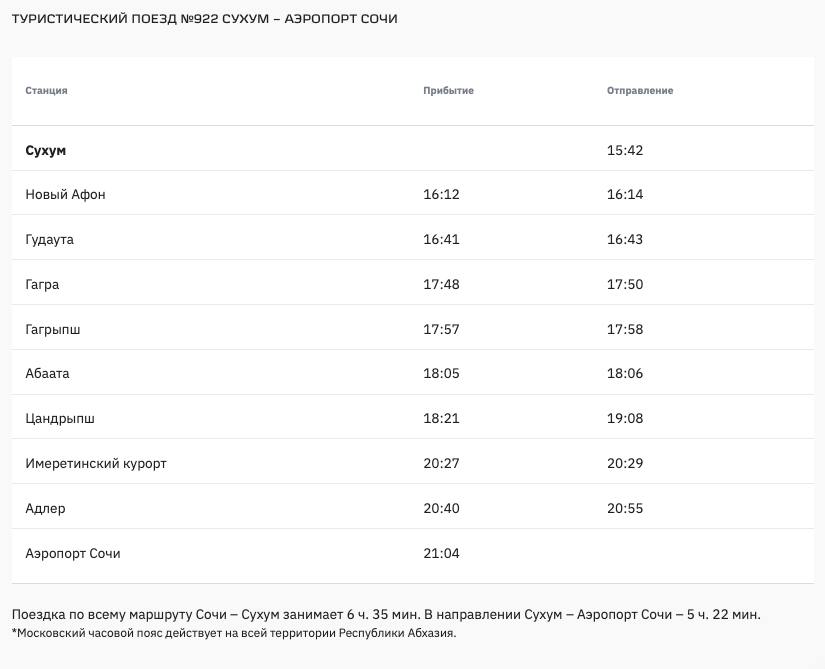Image resolution: width=825 pixels, height=669 pixels.
Task: Click the Сухум station name
Action: (46, 150)
